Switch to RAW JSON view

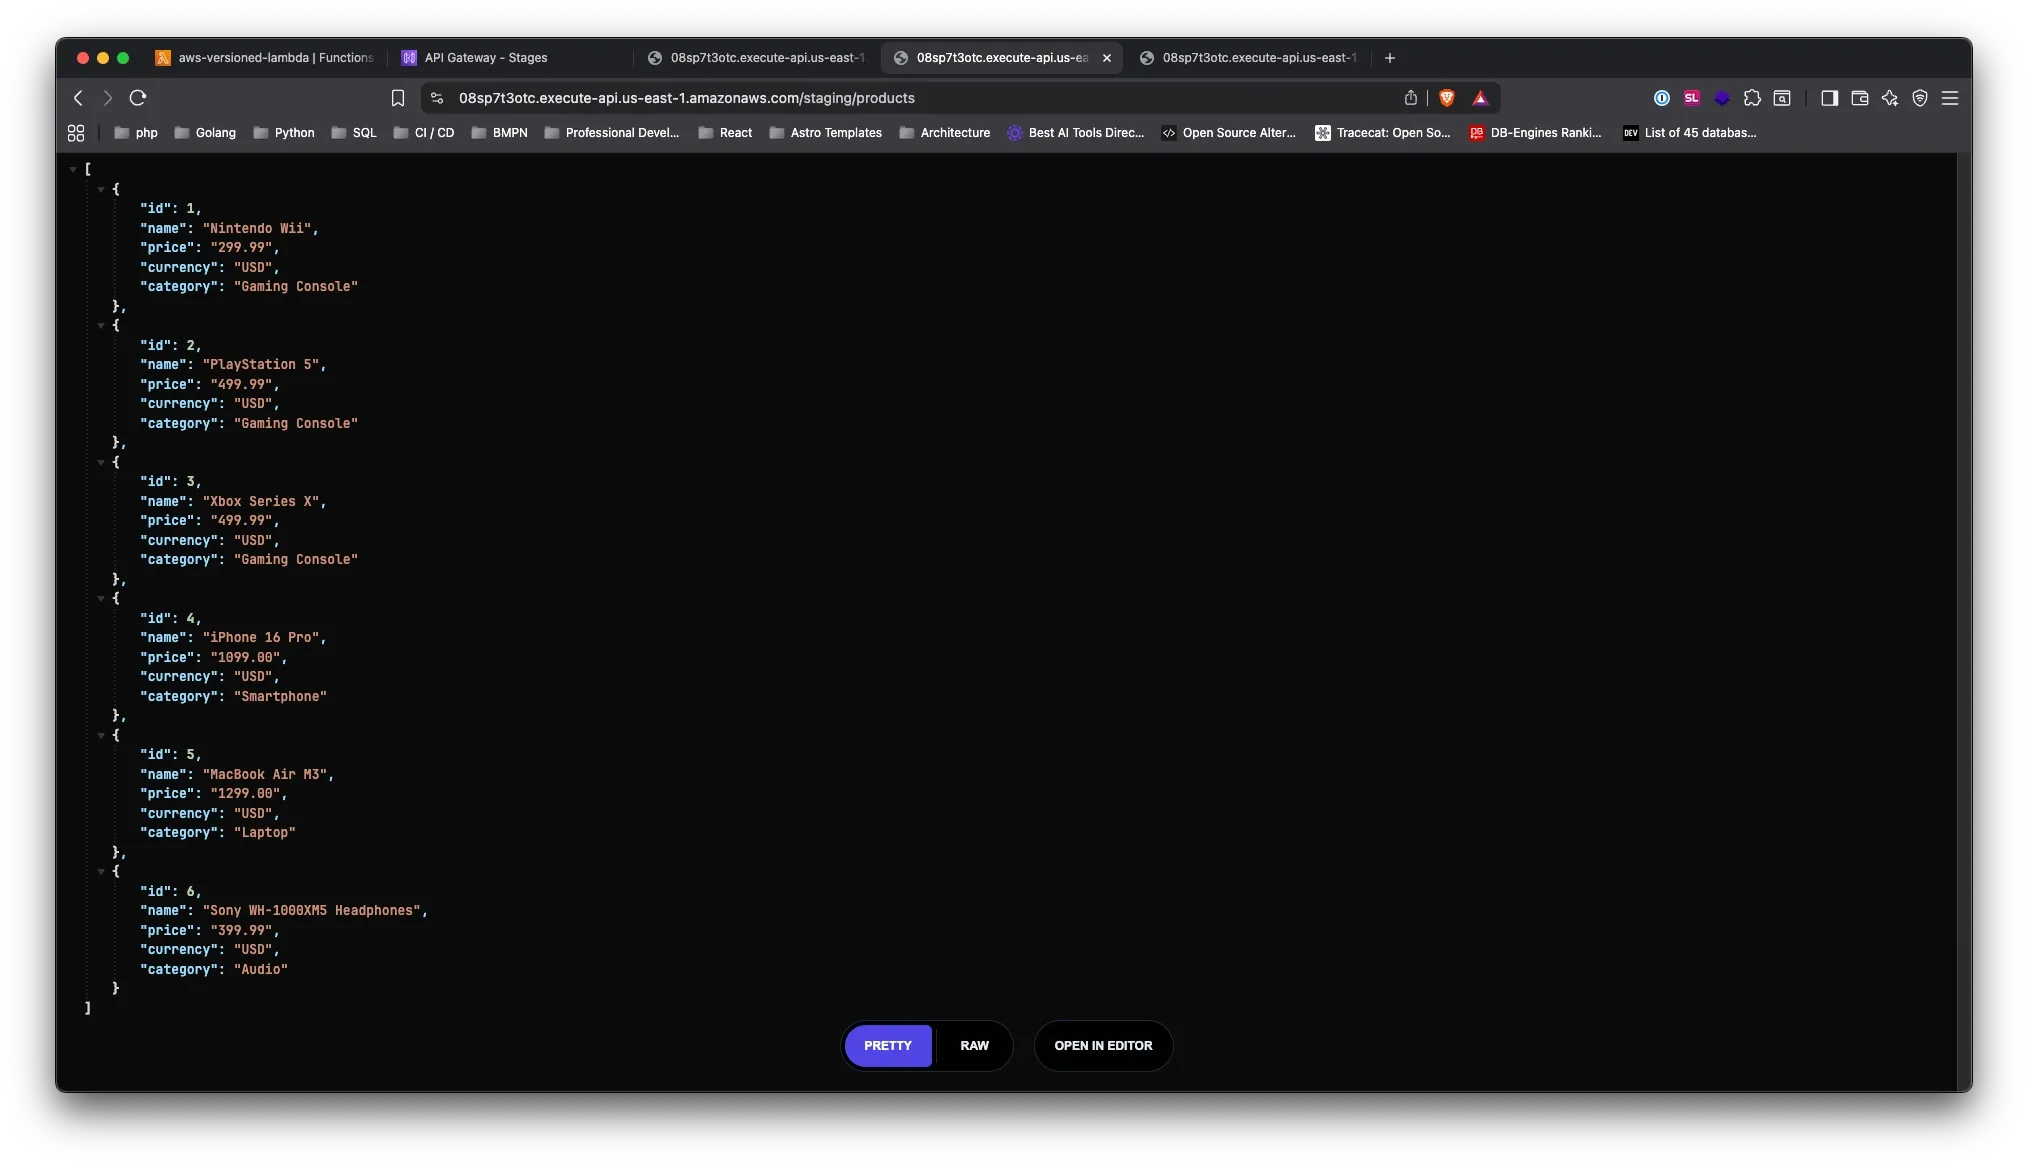pos(973,1045)
